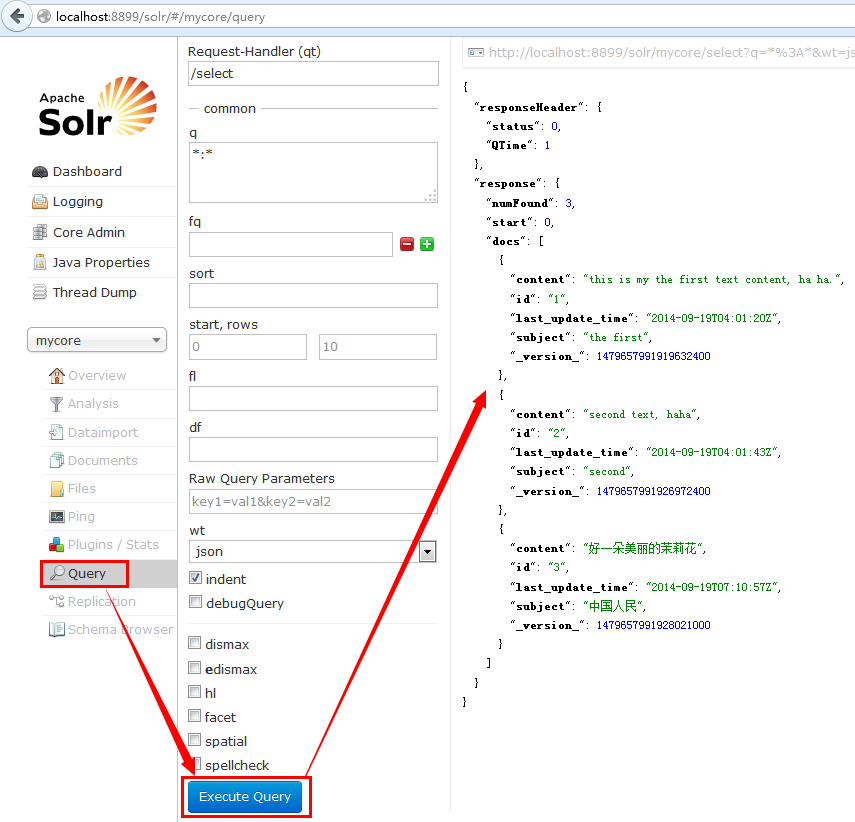Open the Schema Browser section
This screenshot has width=855, height=822.
pyautogui.click(x=115, y=629)
